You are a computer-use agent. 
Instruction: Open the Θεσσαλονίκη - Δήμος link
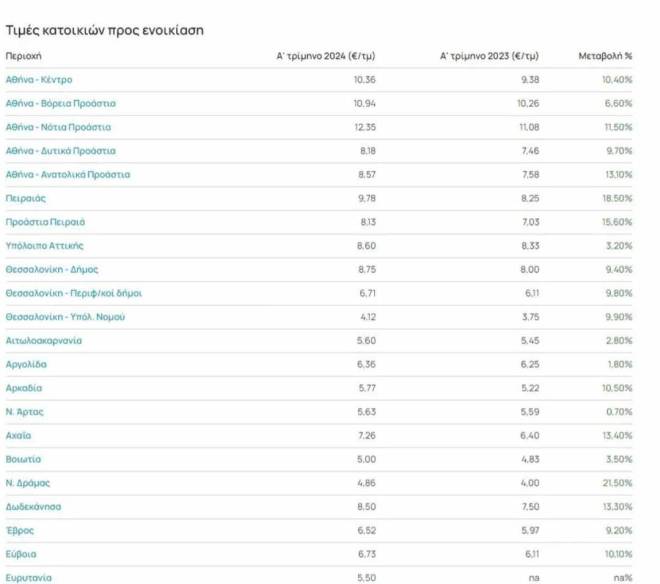pyautogui.click(x=52, y=269)
